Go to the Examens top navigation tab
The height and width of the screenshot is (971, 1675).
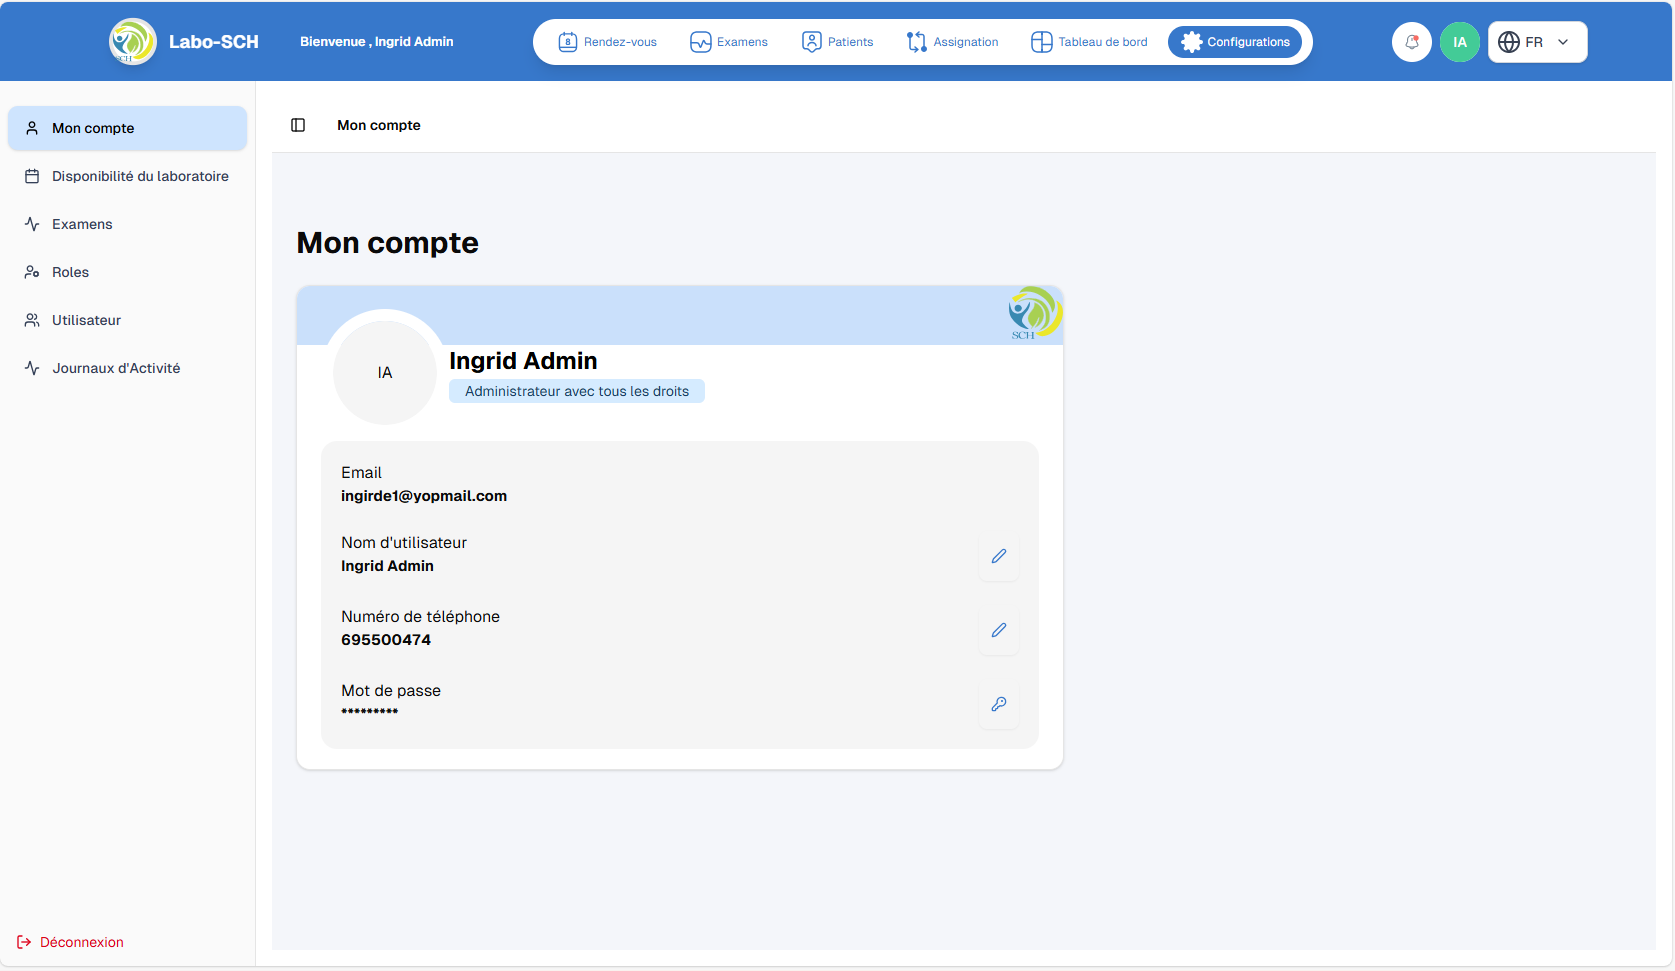(729, 42)
